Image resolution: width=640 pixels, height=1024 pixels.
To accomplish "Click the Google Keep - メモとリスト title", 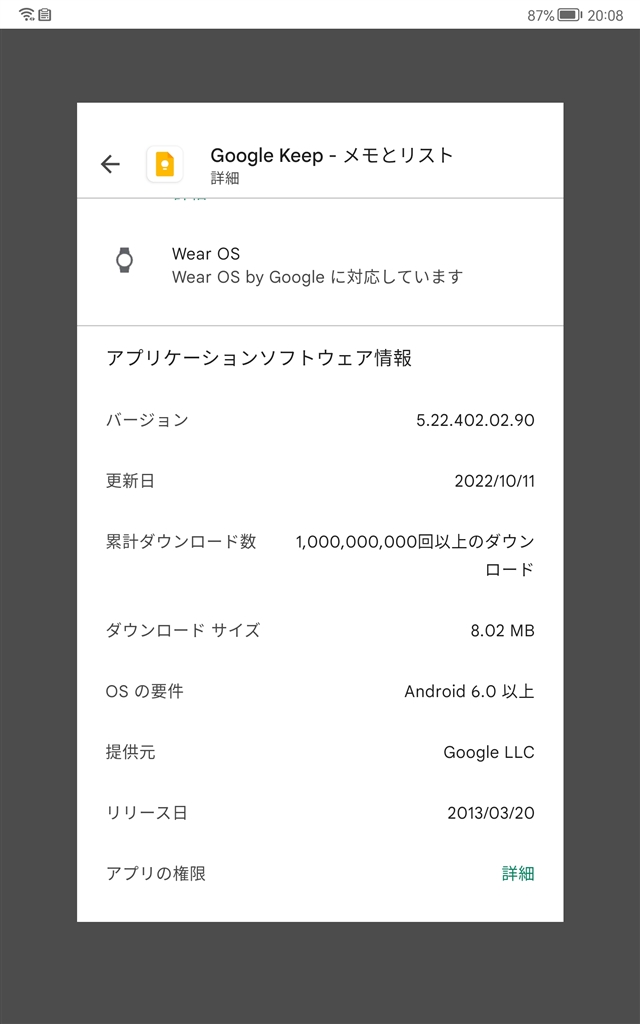I will pyautogui.click(x=332, y=155).
